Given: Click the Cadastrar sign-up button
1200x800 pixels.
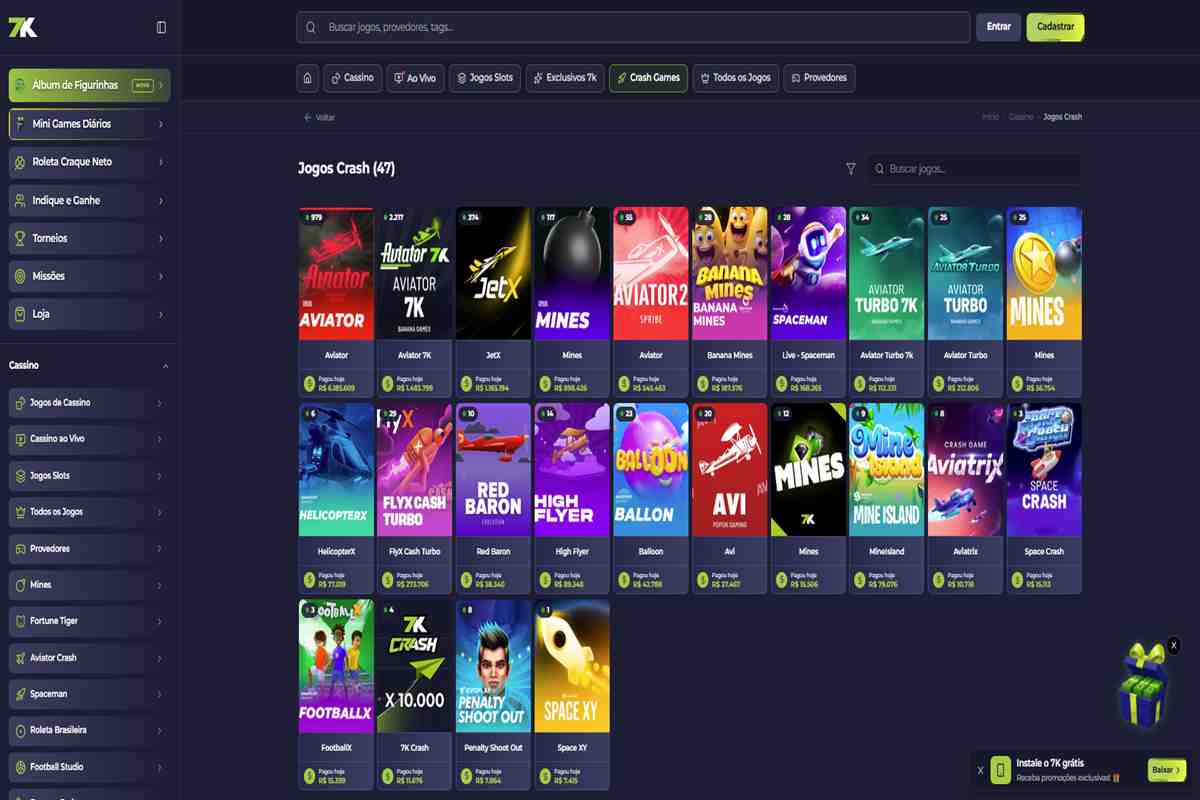Looking at the screenshot, I should point(1055,27).
